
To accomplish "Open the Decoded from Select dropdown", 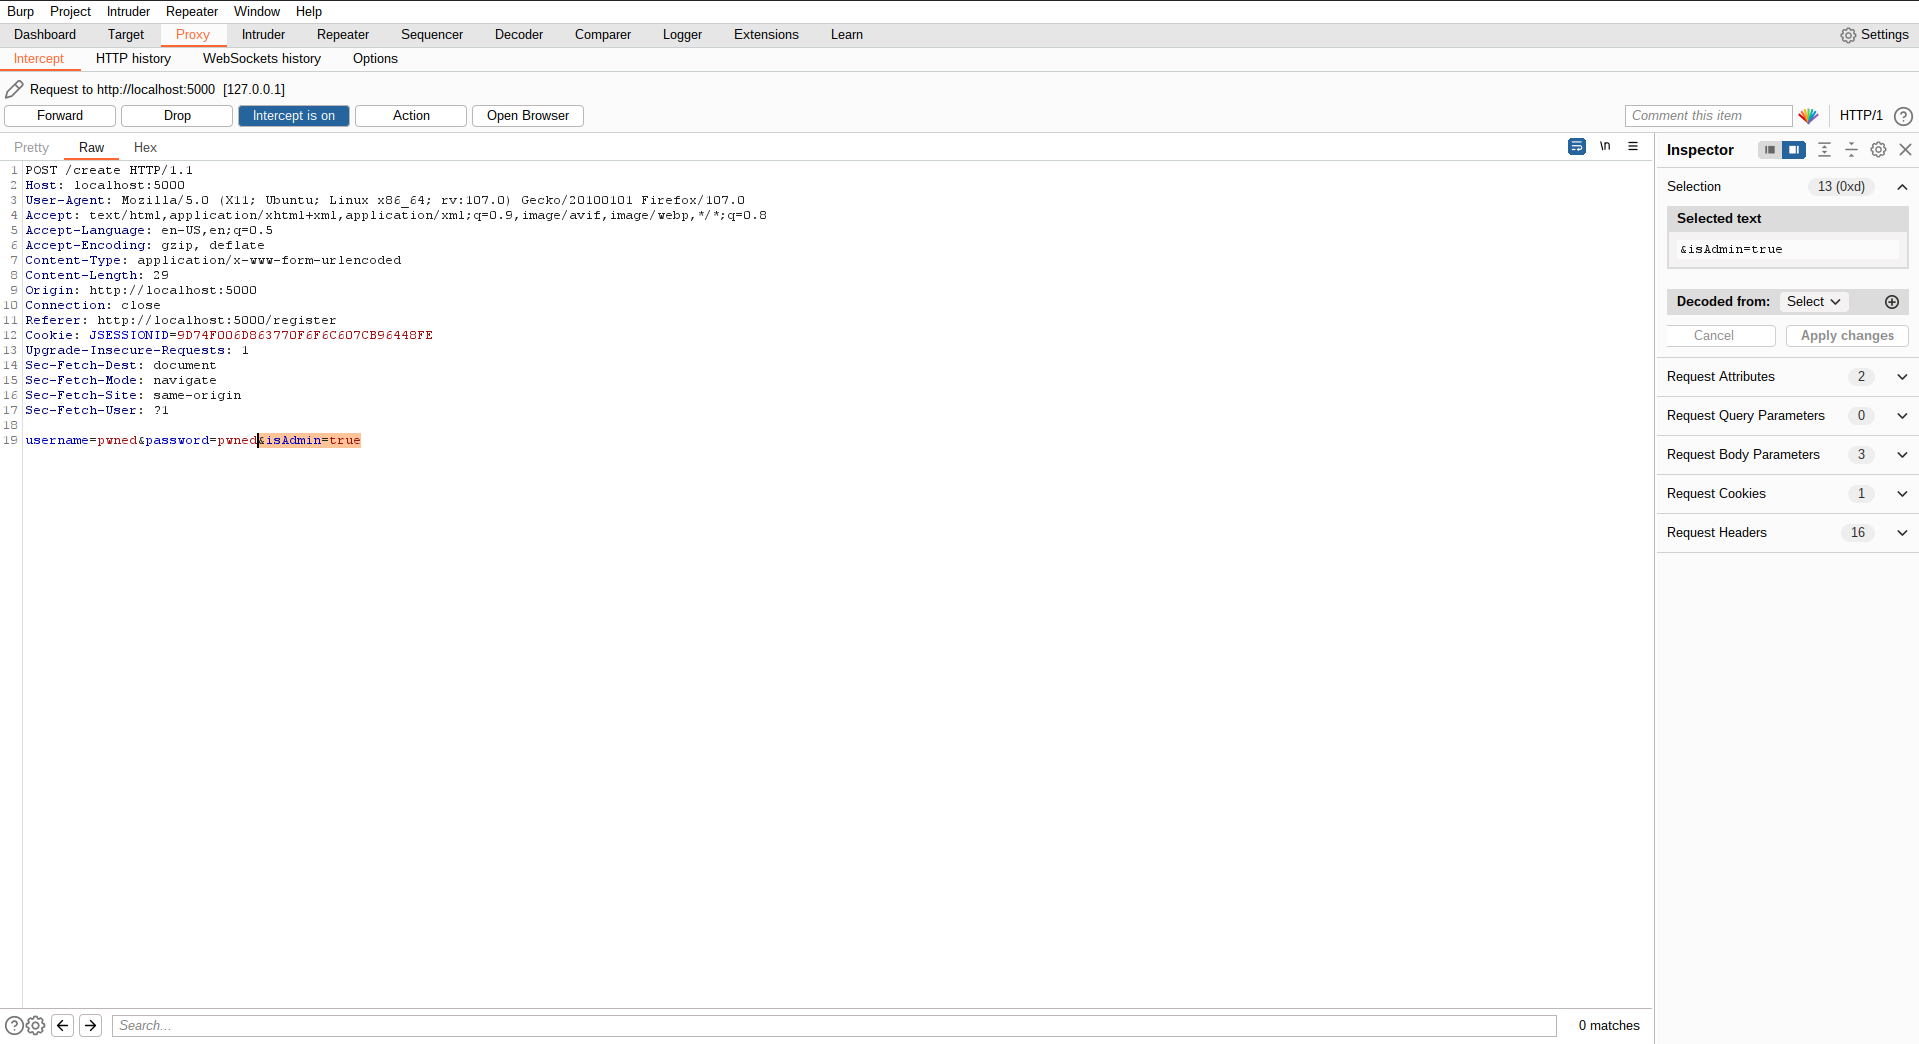I will 1814,302.
